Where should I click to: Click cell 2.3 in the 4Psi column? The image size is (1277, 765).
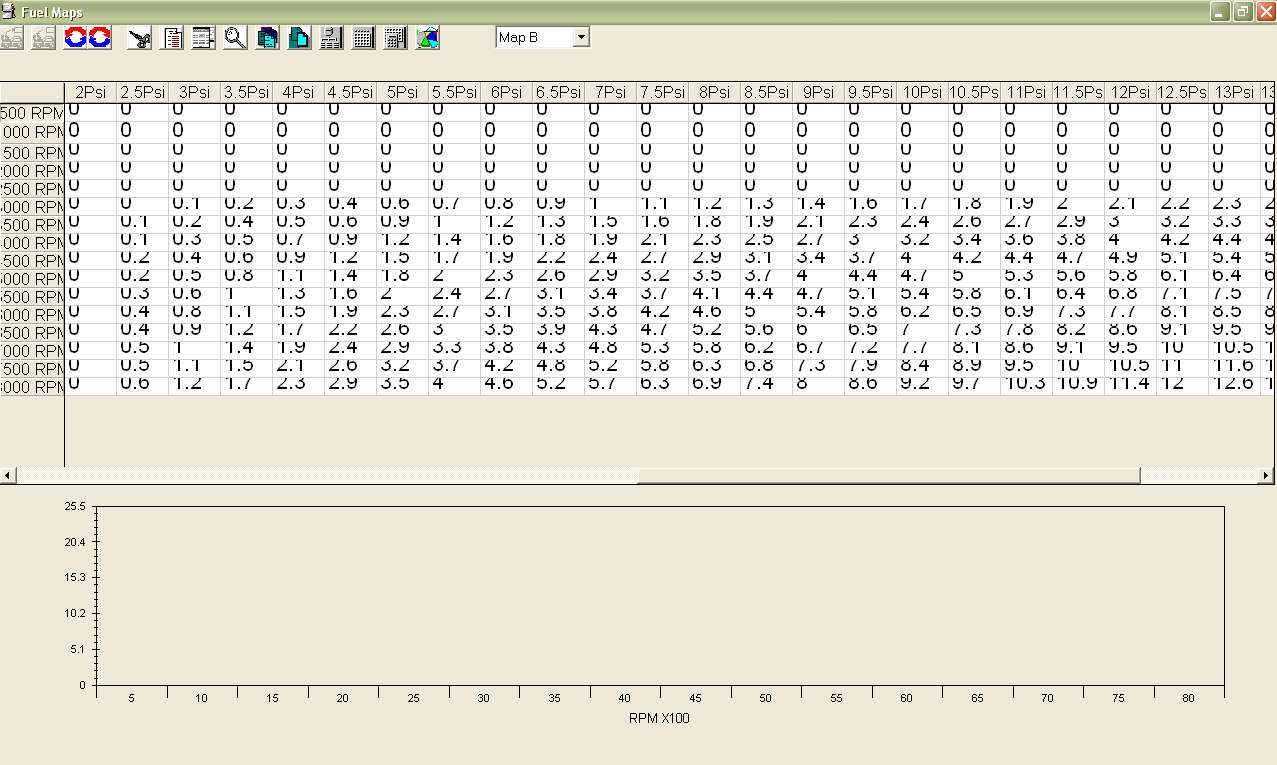[x=299, y=385]
